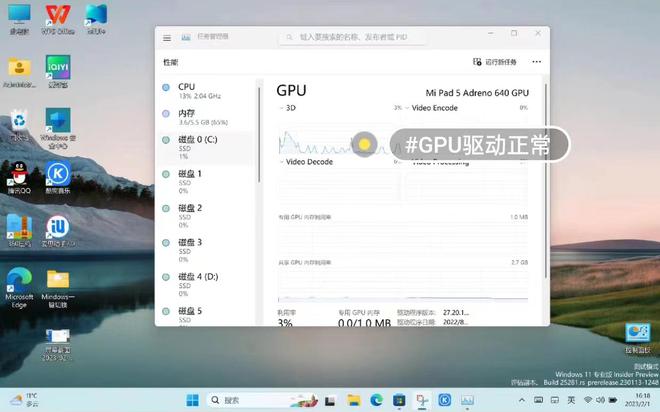
Task: Open the volume tray icon
Action: (600, 400)
